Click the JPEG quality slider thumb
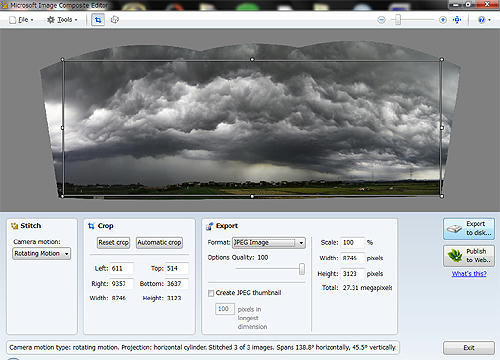The width and height of the screenshot is (500, 360). coord(302,269)
